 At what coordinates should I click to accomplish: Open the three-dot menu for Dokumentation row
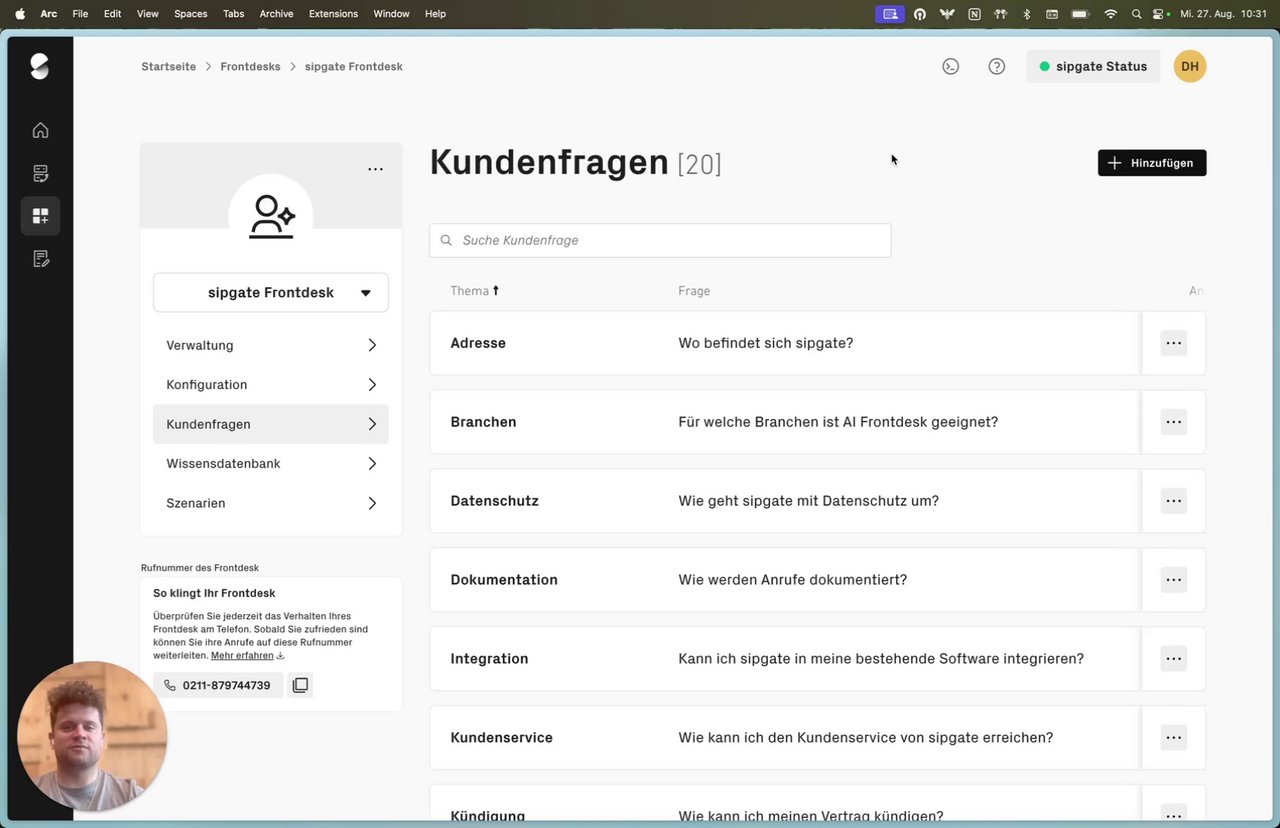coord(1174,580)
